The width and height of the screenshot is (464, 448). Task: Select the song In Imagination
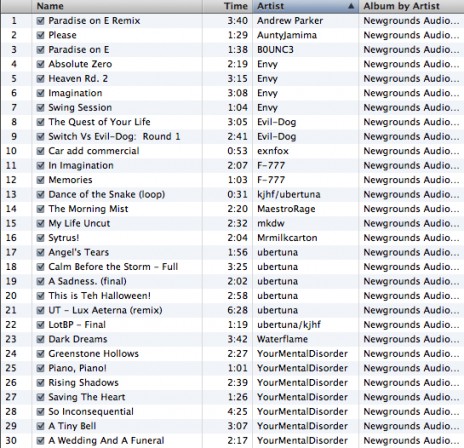point(81,165)
